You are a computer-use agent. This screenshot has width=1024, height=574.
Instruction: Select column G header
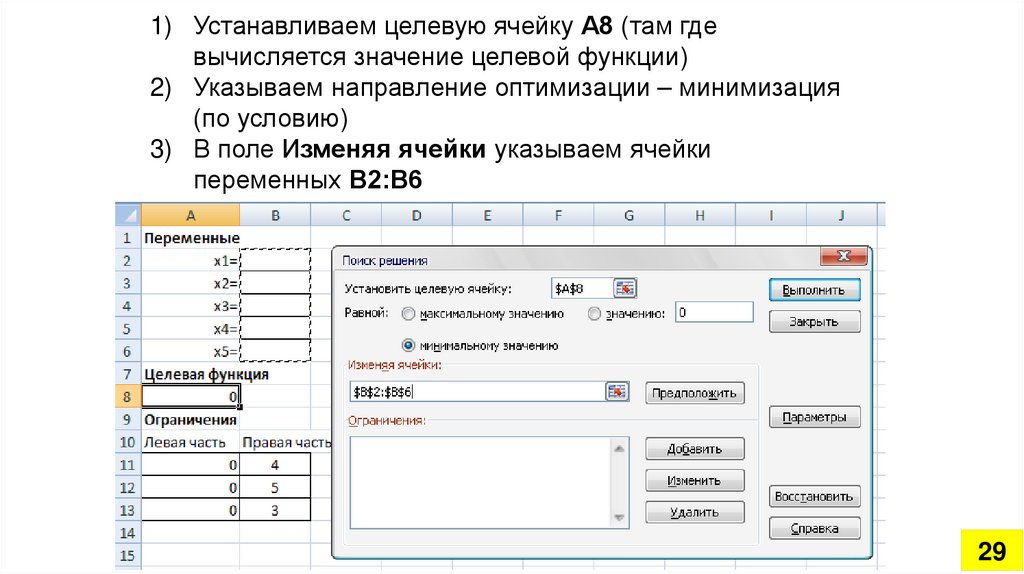tap(629, 215)
